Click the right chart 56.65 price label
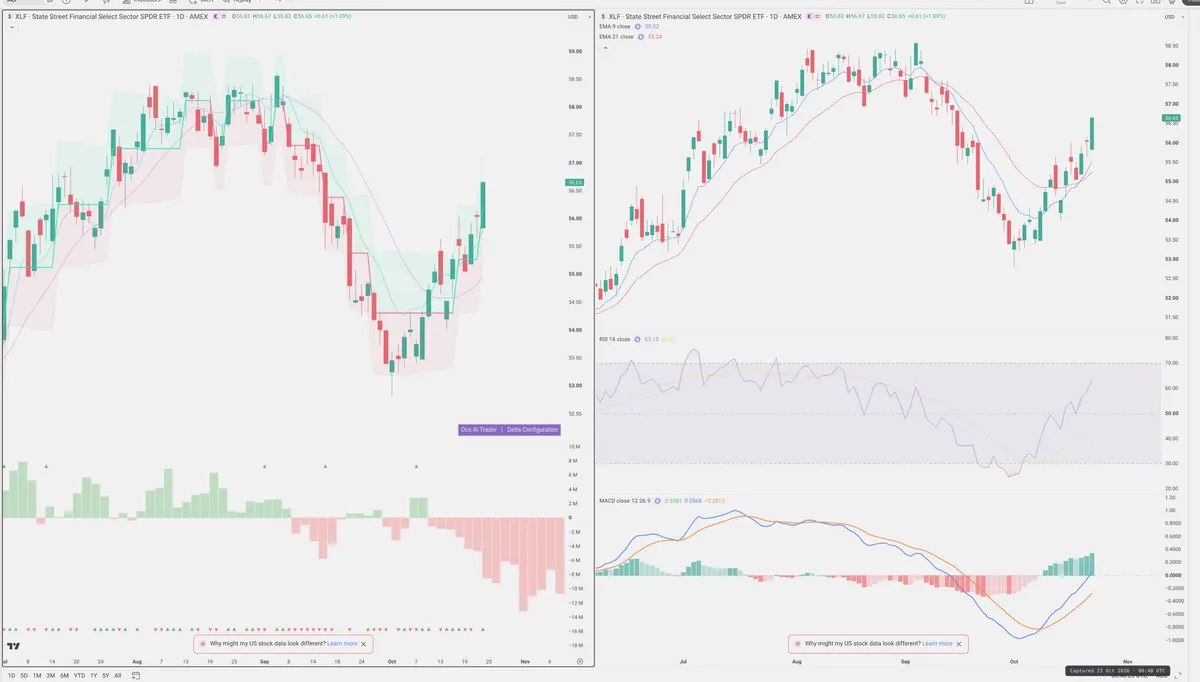This screenshot has height=682, width=1200. coord(1170,118)
